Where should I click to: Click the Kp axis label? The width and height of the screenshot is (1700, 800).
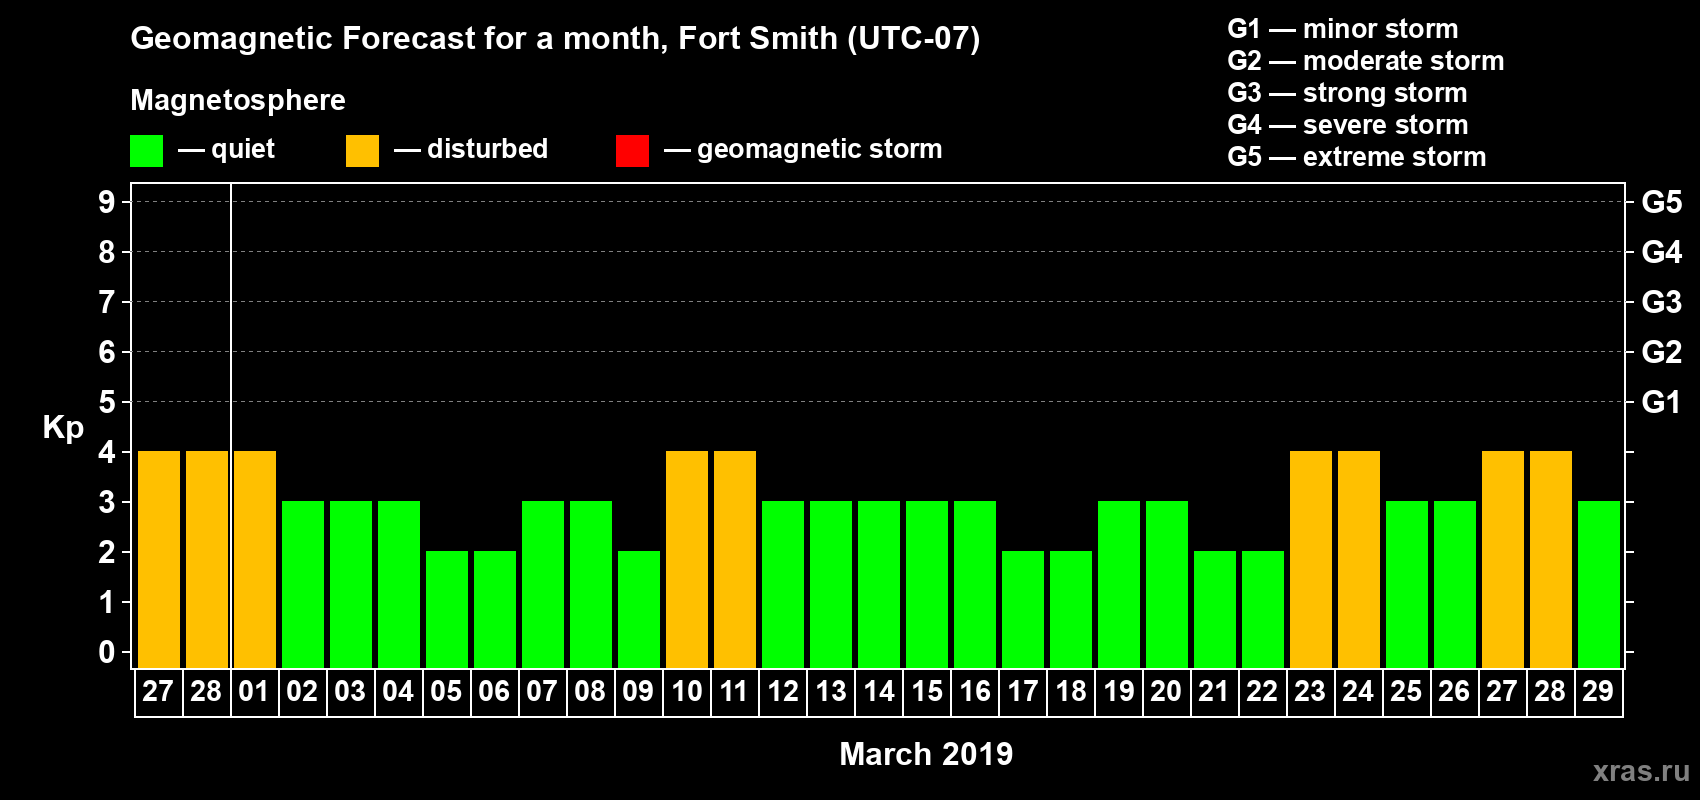pyautogui.click(x=63, y=428)
